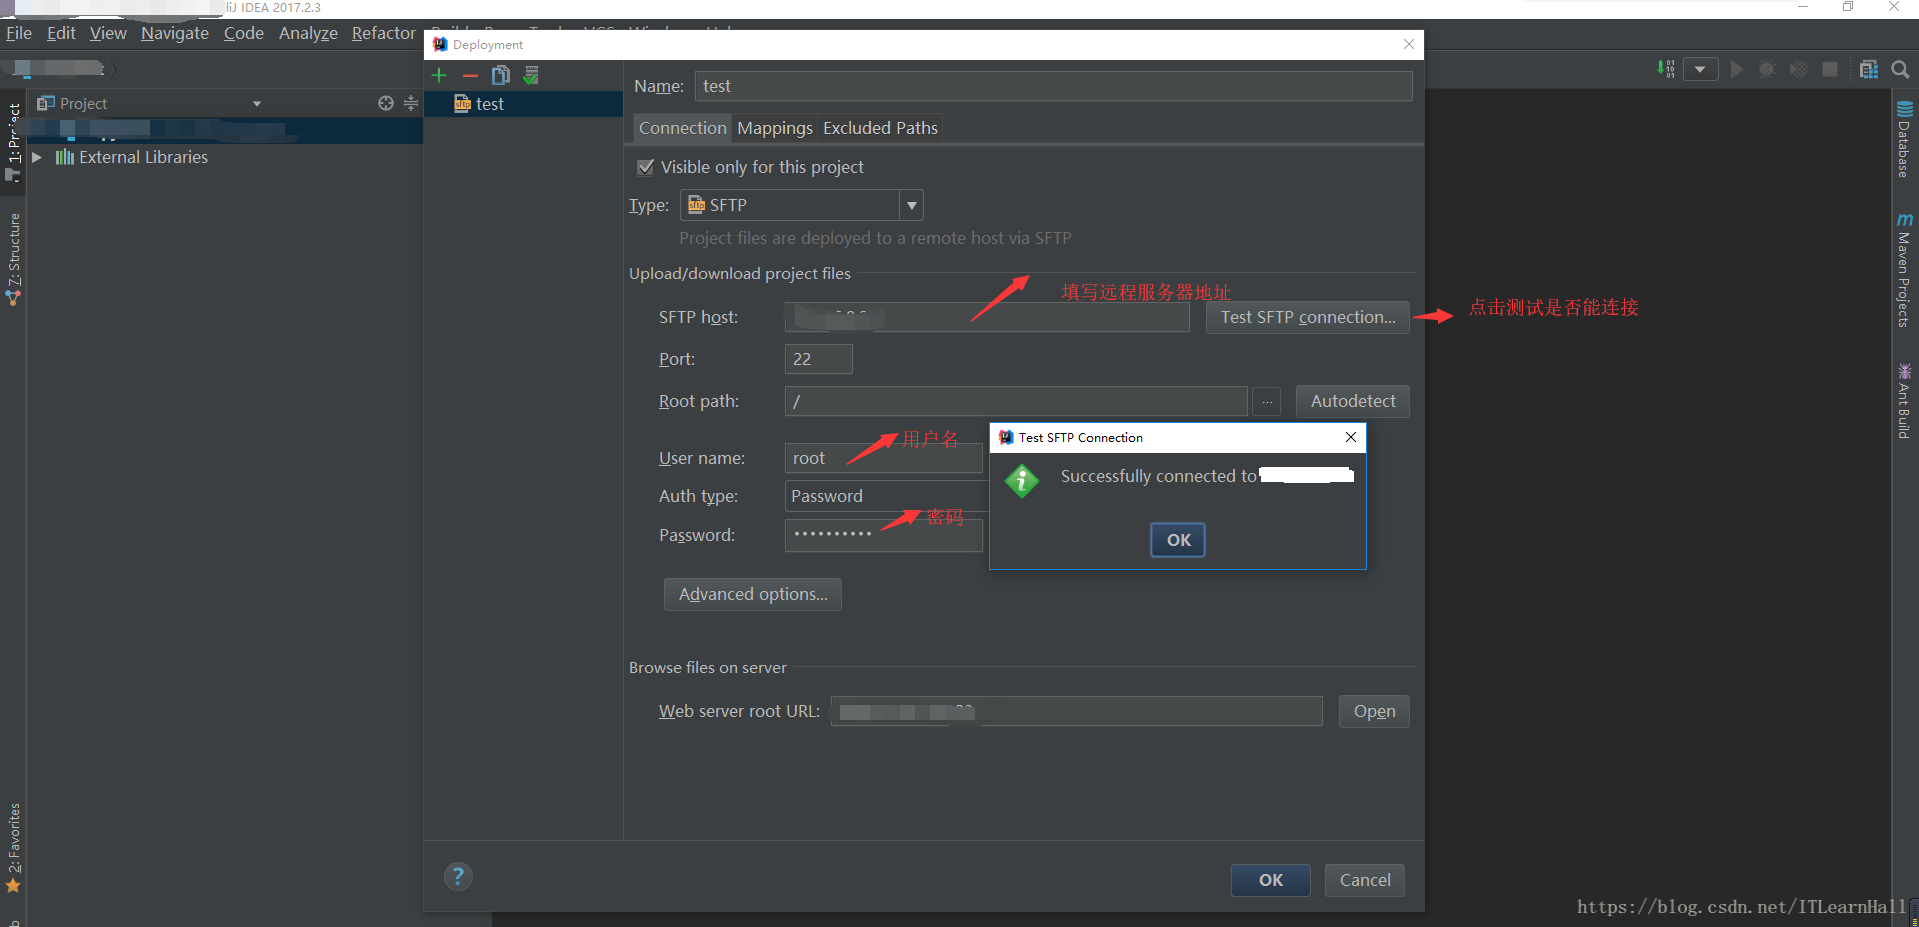
Task: Open the Structure tool window tab
Action: (13, 258)
